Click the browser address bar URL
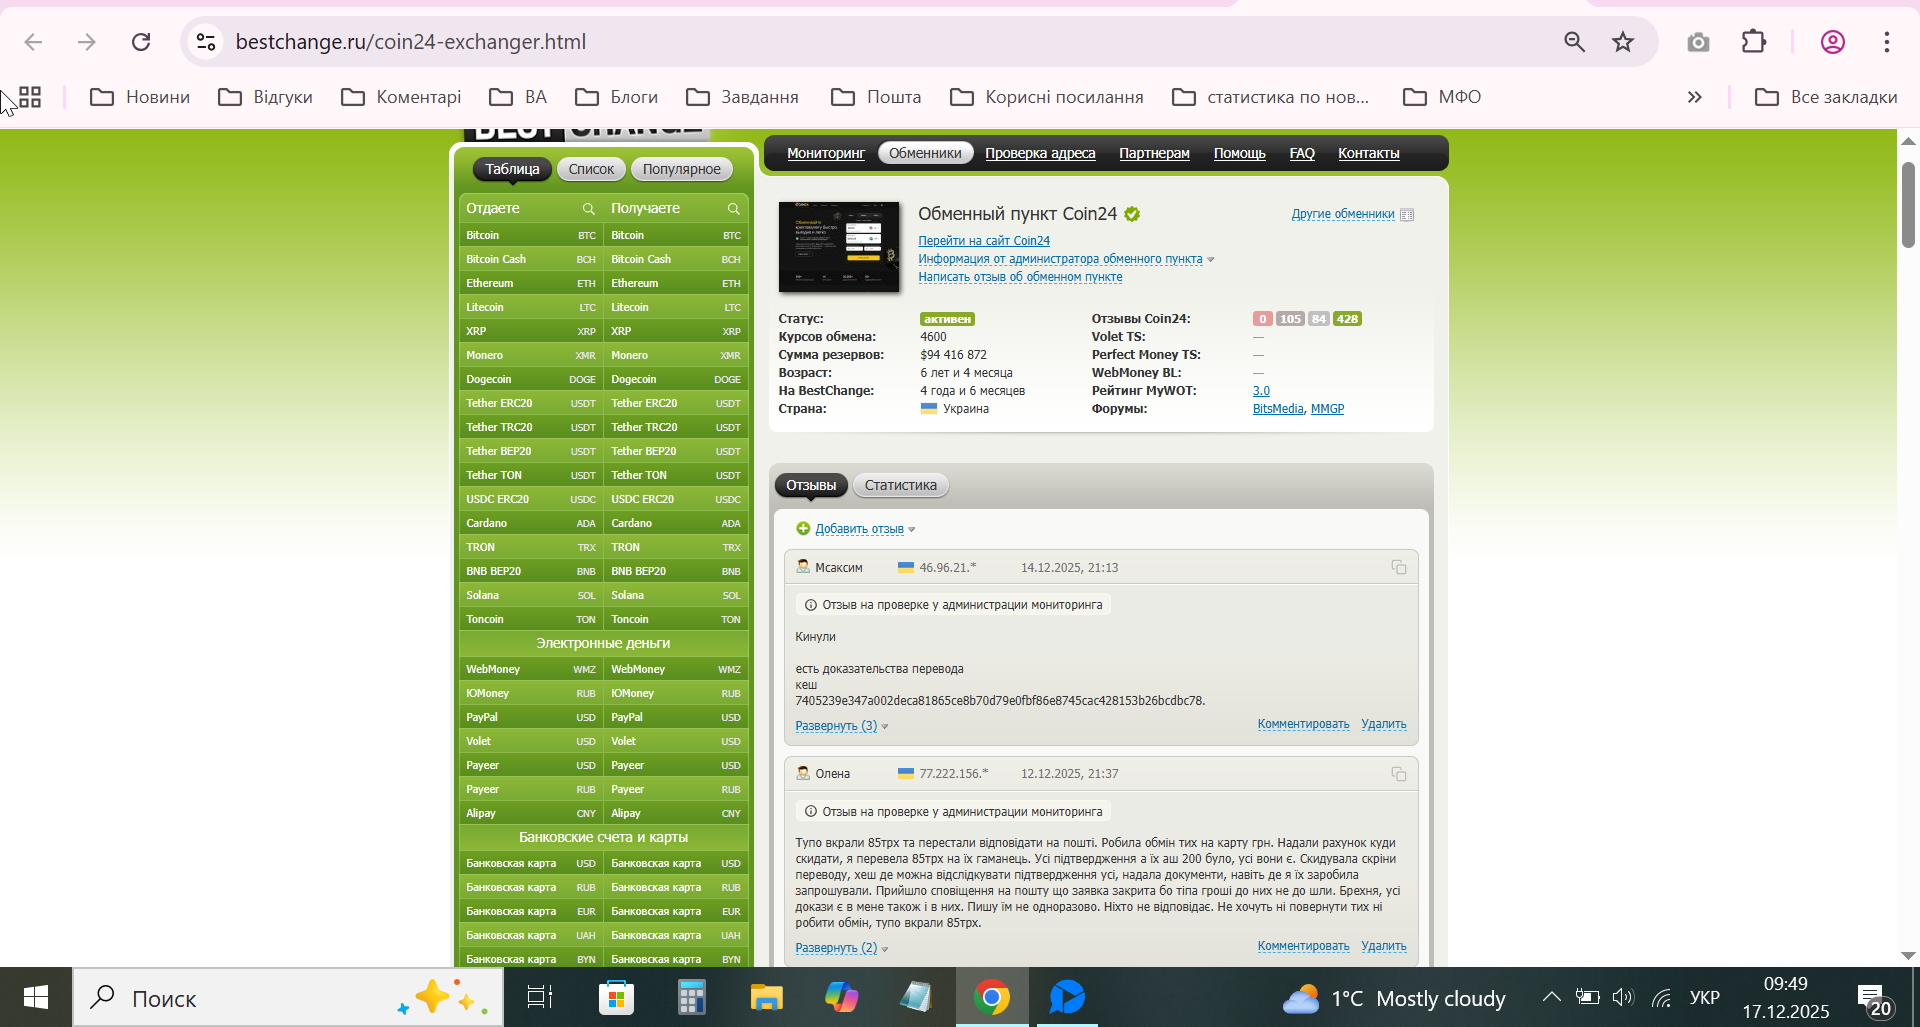 tap(411, 42)
